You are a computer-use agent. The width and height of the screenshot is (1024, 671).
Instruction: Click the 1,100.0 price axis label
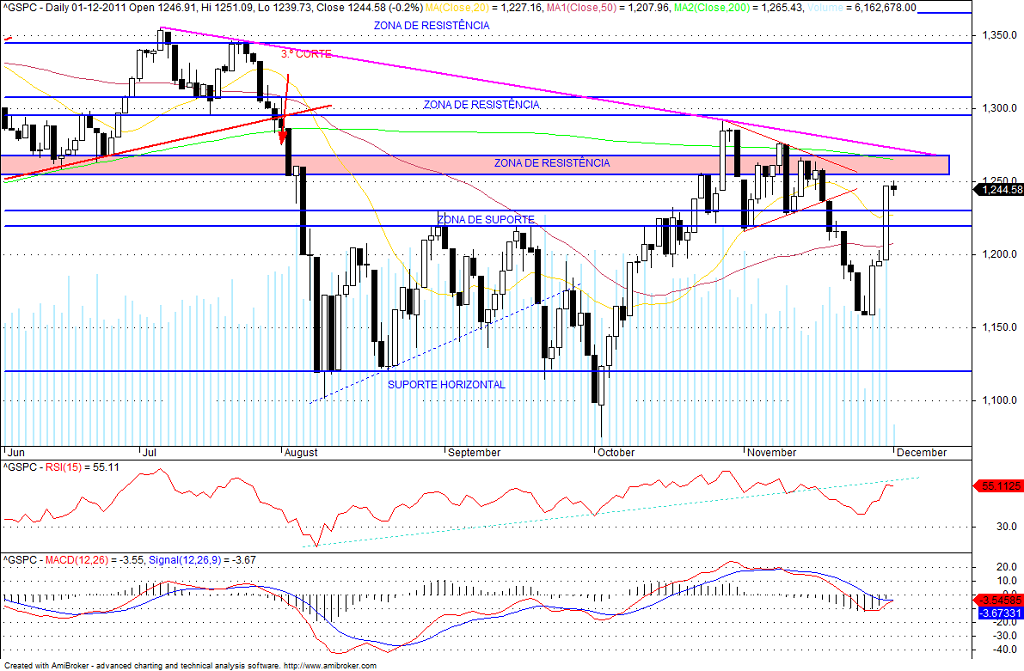pos(999,401)
